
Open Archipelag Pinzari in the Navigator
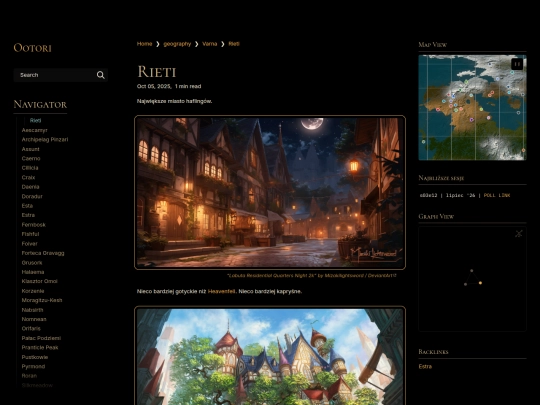(45, 139)
